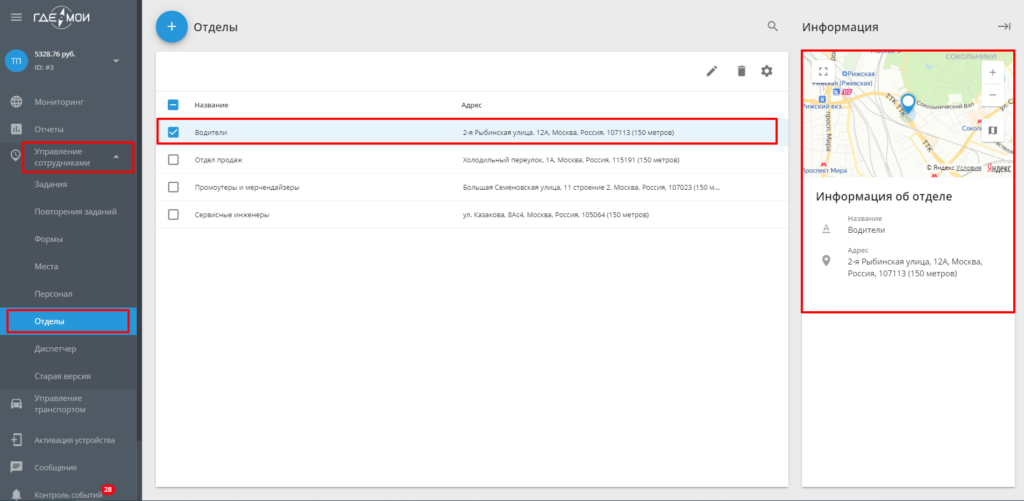Image resolution: width=1024 pixels, height=501 pixels.
Task: Click the device activation icon
Action: click(16, 440)
